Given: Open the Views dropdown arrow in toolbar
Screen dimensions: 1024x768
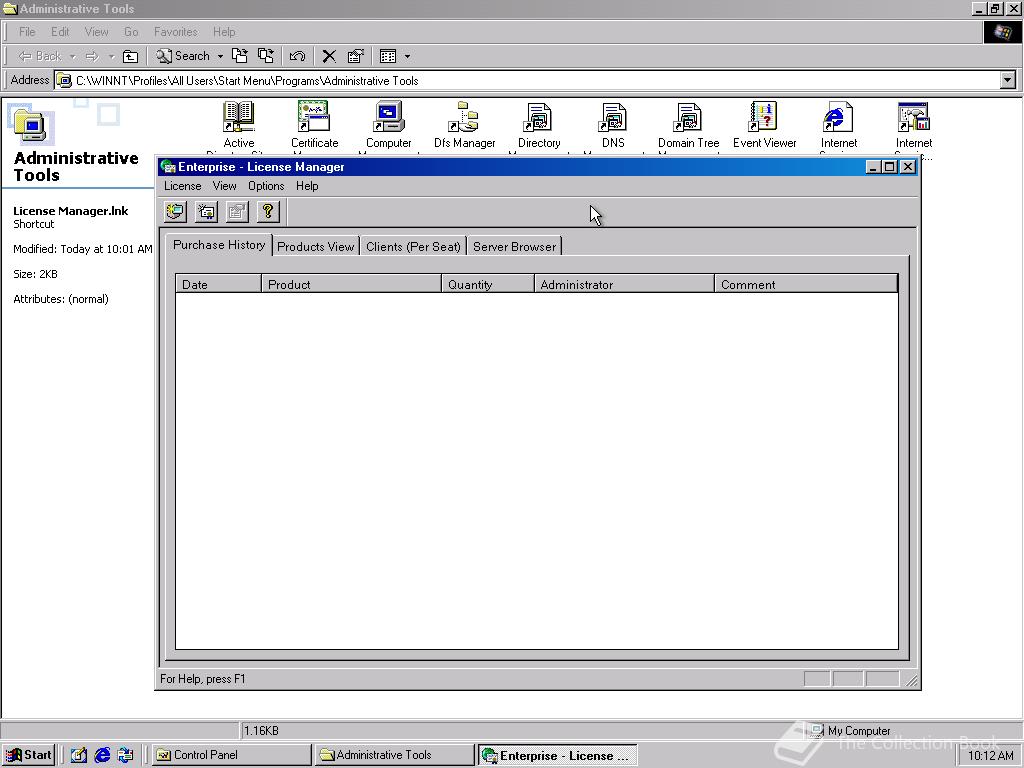Looking at the screenshot, I should [407, 56].
